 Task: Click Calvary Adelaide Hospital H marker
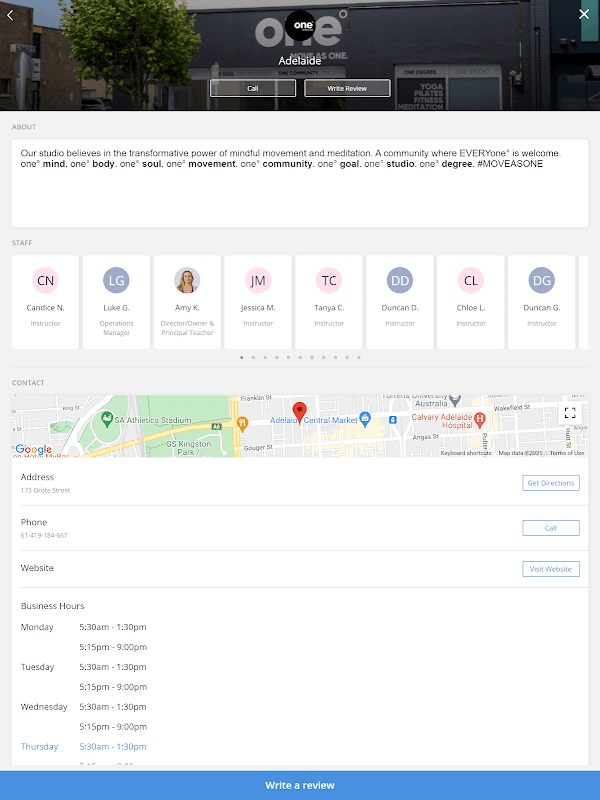coord(479,420)
